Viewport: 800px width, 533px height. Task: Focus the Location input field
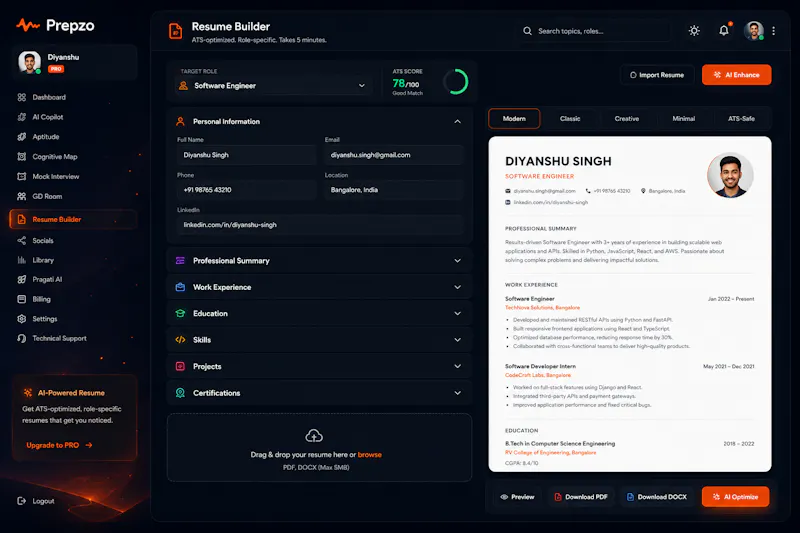[394, 190]
